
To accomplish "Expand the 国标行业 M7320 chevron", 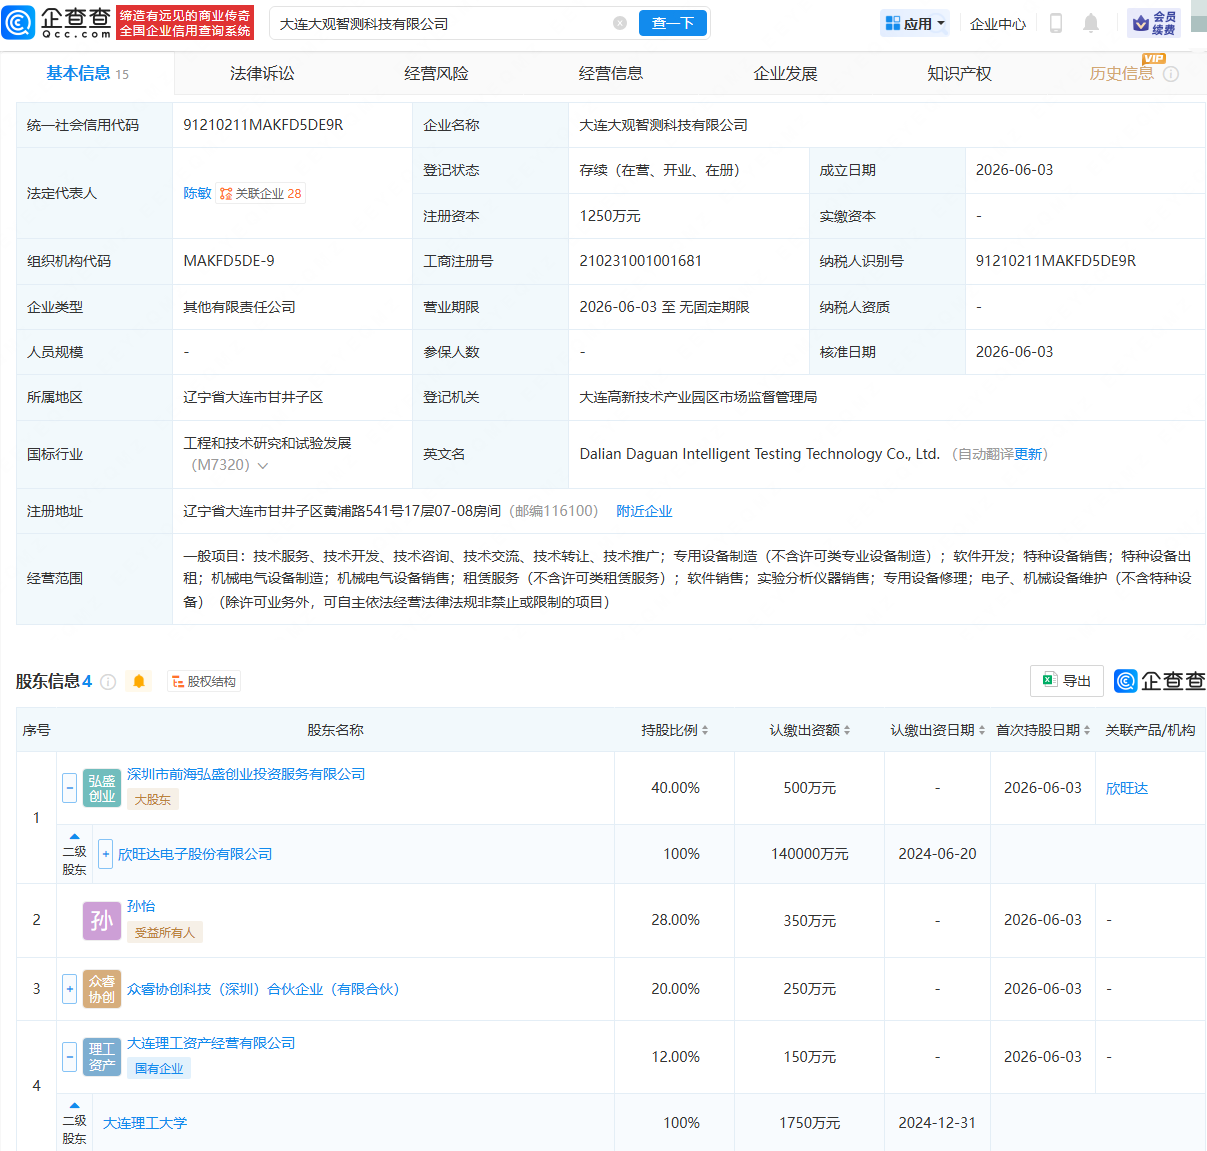I will (x=263, y=466).
